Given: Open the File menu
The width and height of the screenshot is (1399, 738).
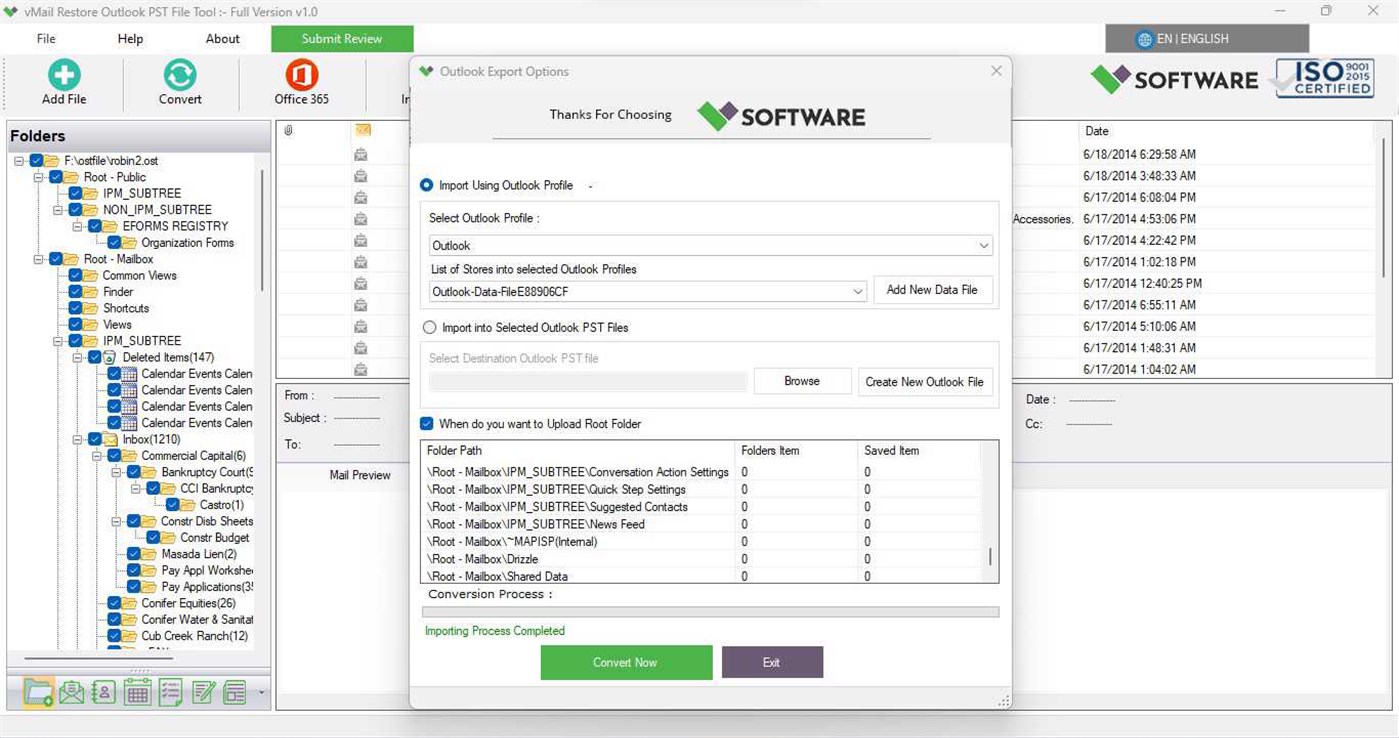Looking at the screenshot, I should 45,38.
